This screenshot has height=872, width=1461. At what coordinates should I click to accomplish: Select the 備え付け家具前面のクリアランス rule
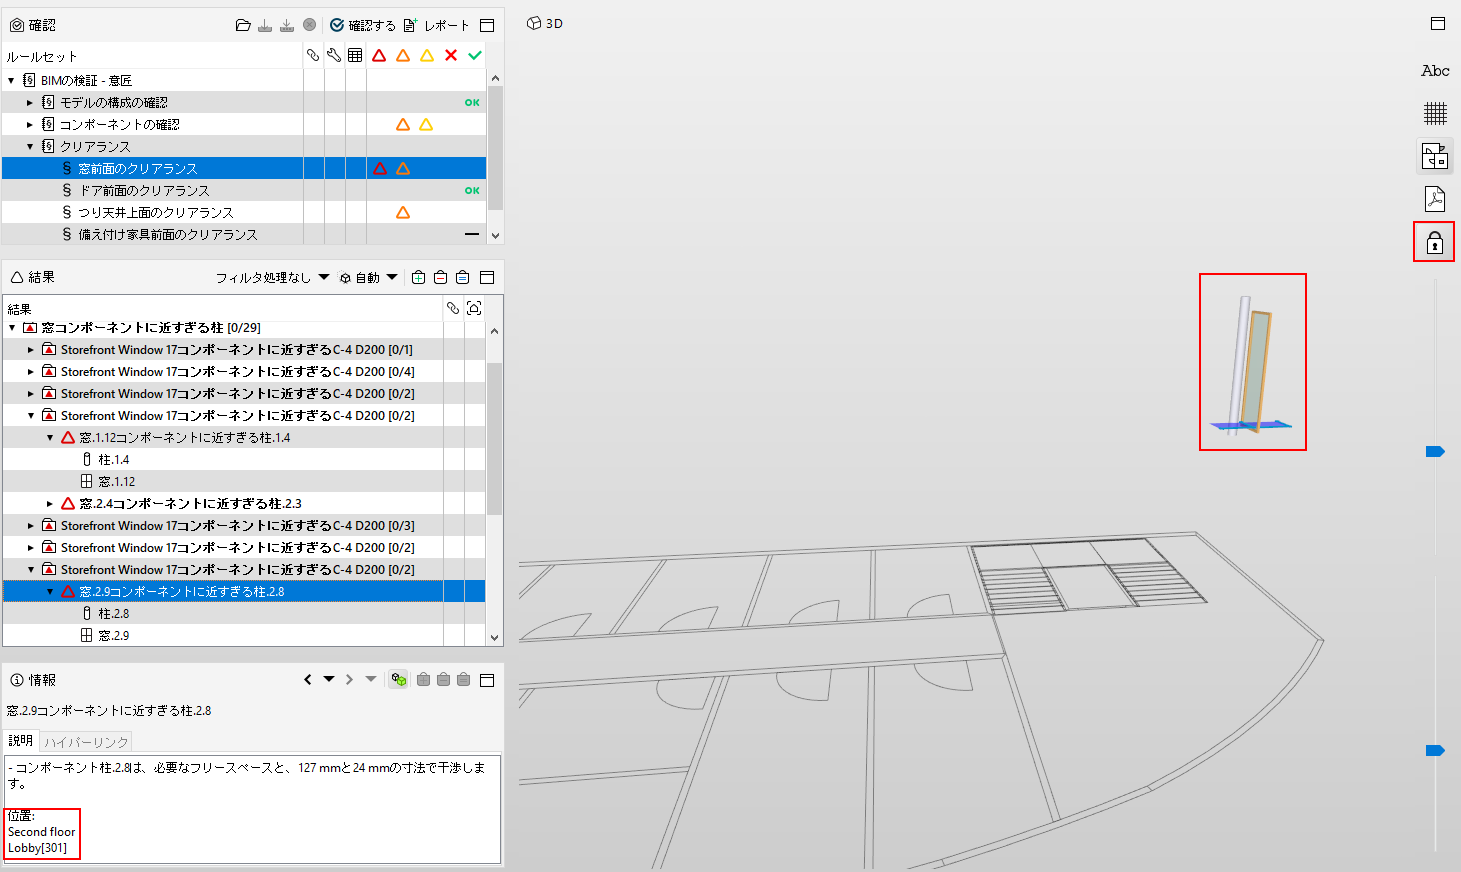(244, 234)
